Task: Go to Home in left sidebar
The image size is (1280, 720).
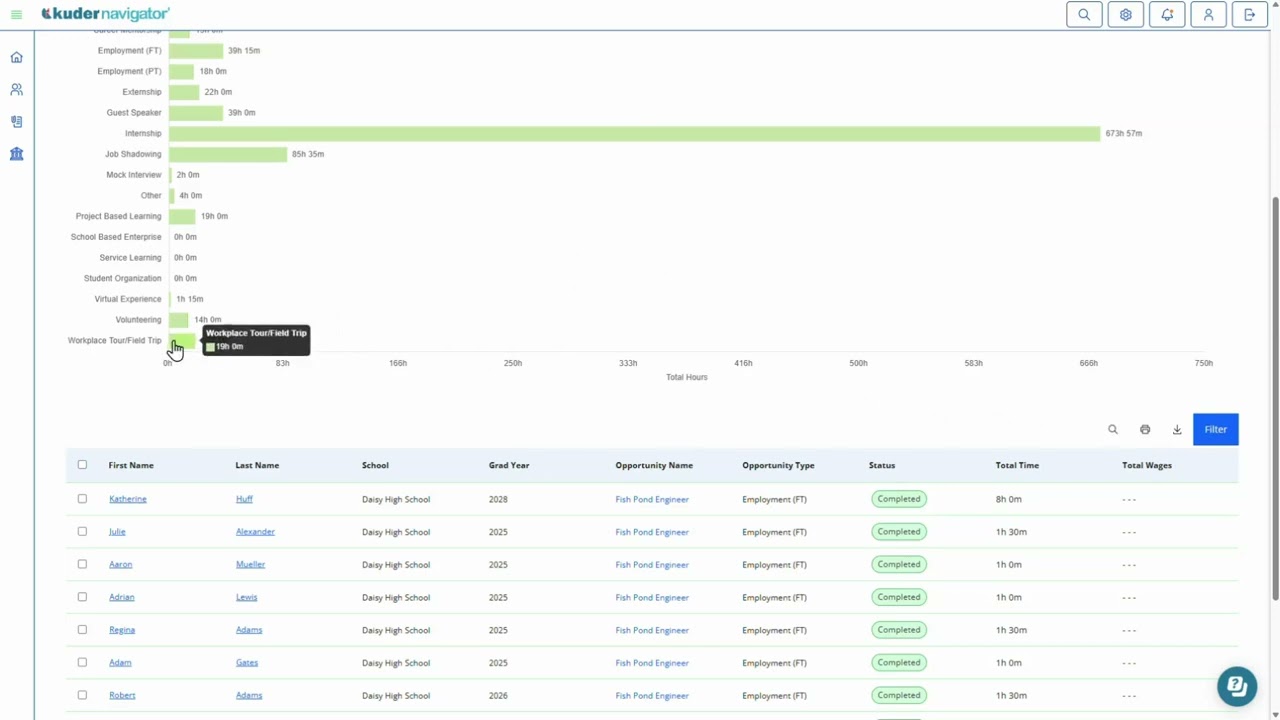Action: pos(16,57)
